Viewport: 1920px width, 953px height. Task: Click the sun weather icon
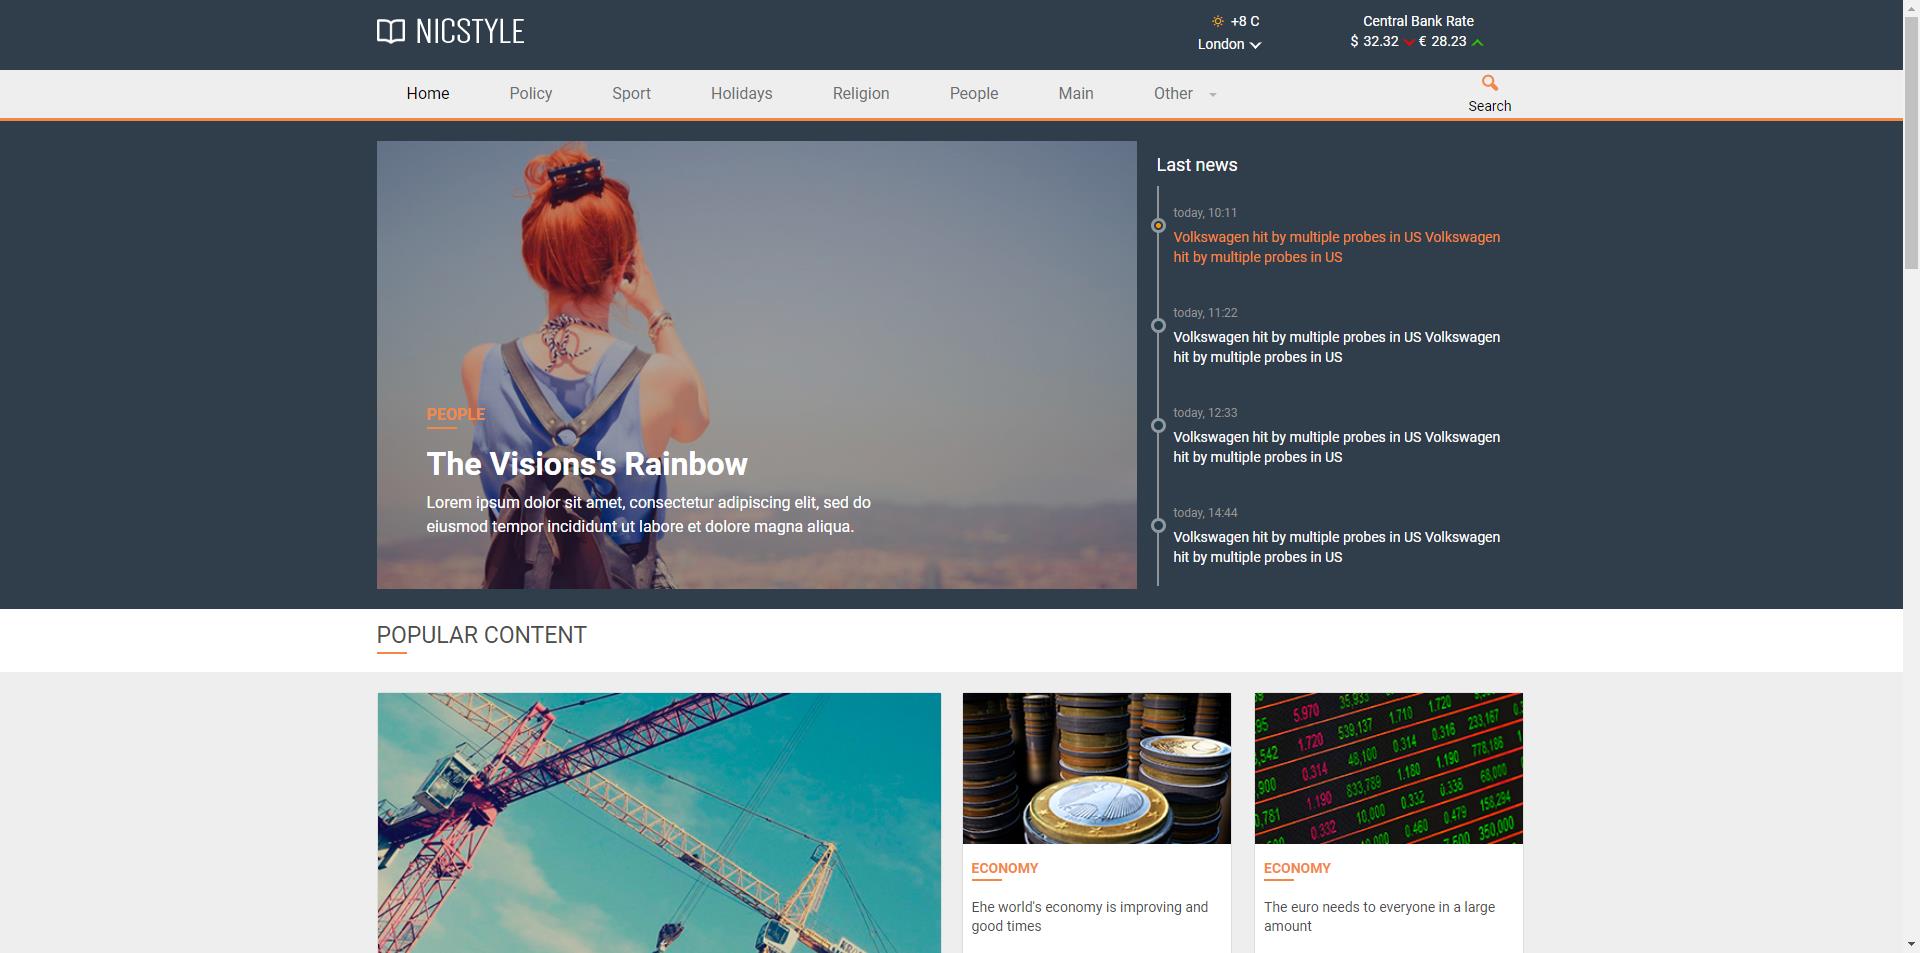coord(1217,21)
